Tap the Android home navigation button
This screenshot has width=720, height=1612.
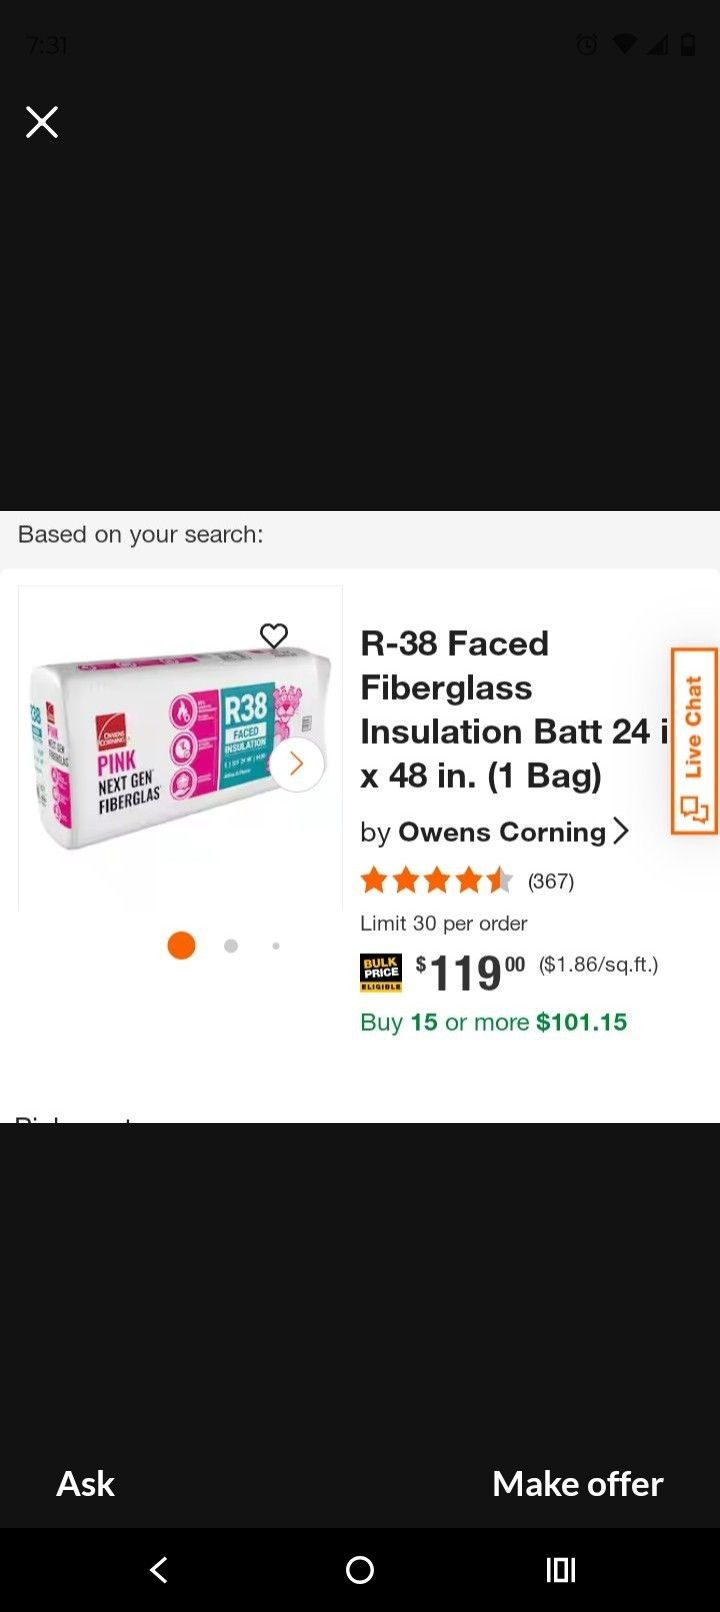360,1570
